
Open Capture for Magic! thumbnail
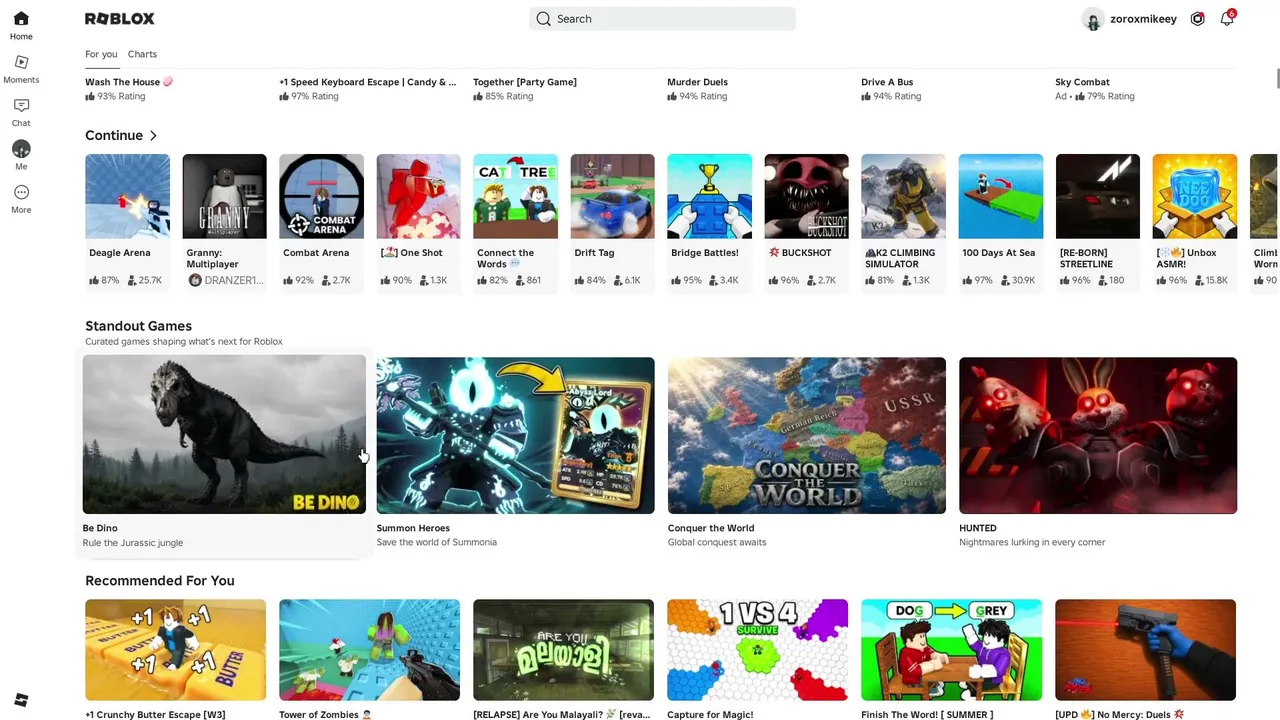pos(757,650)
